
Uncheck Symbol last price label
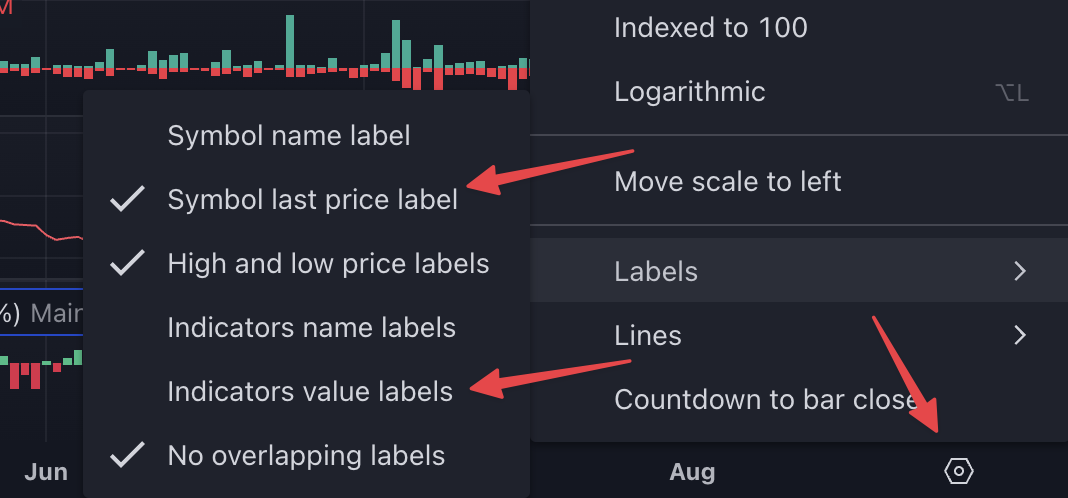[x=307, y=200]
